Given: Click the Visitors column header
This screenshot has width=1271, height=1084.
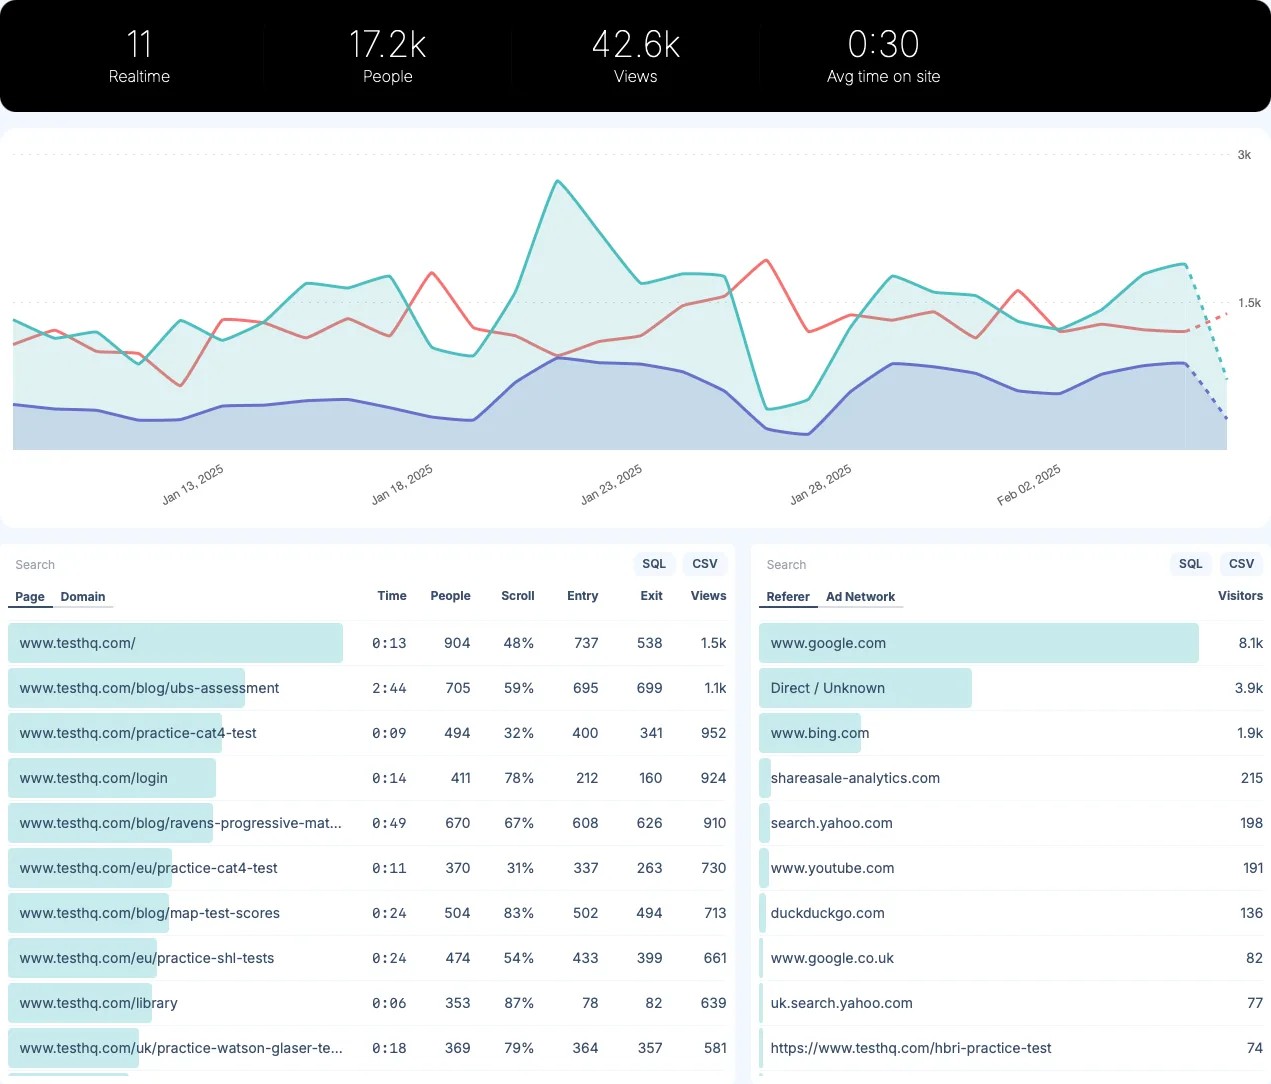Looking at the screenshot, I should tap(1240, 596).
